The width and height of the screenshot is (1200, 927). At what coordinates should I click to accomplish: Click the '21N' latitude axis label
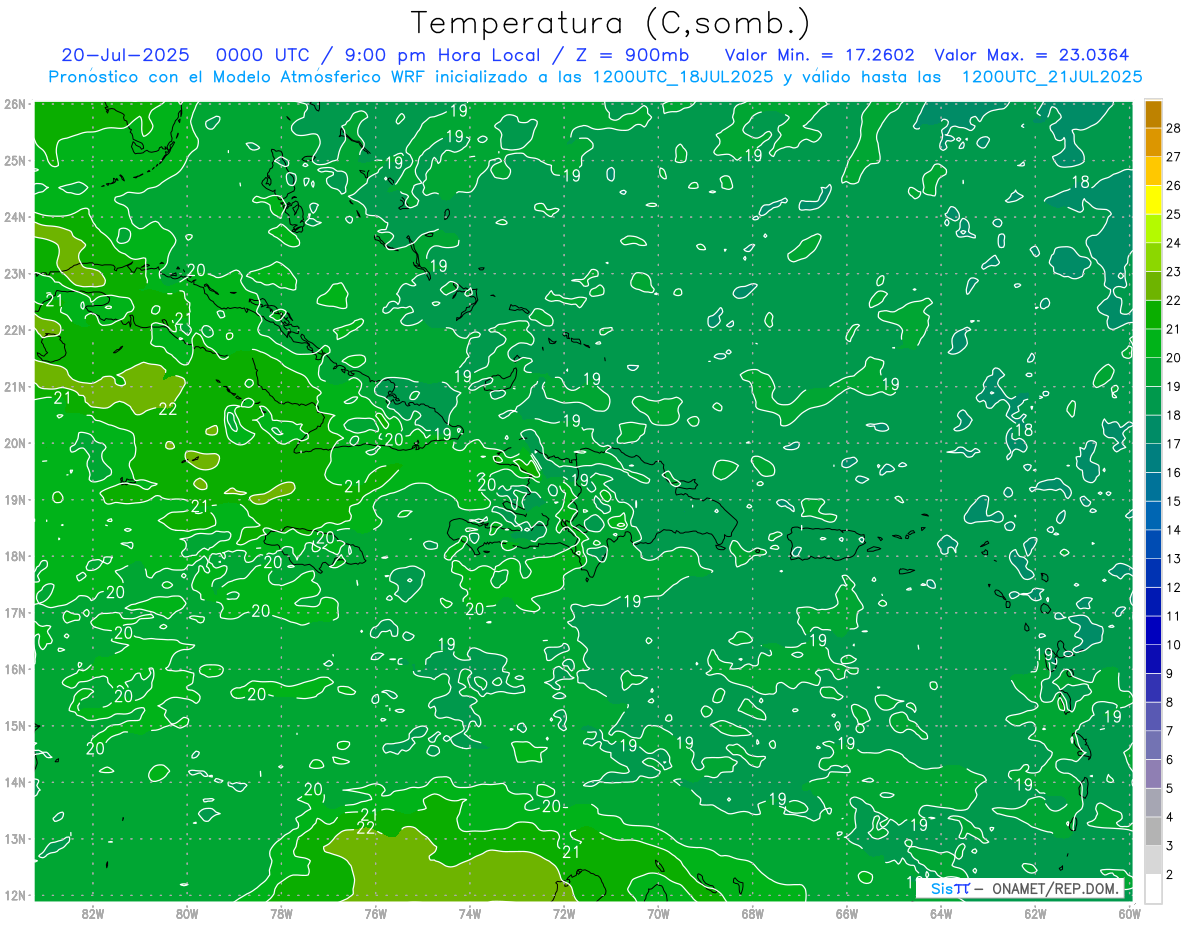click(x=14, y=386)
